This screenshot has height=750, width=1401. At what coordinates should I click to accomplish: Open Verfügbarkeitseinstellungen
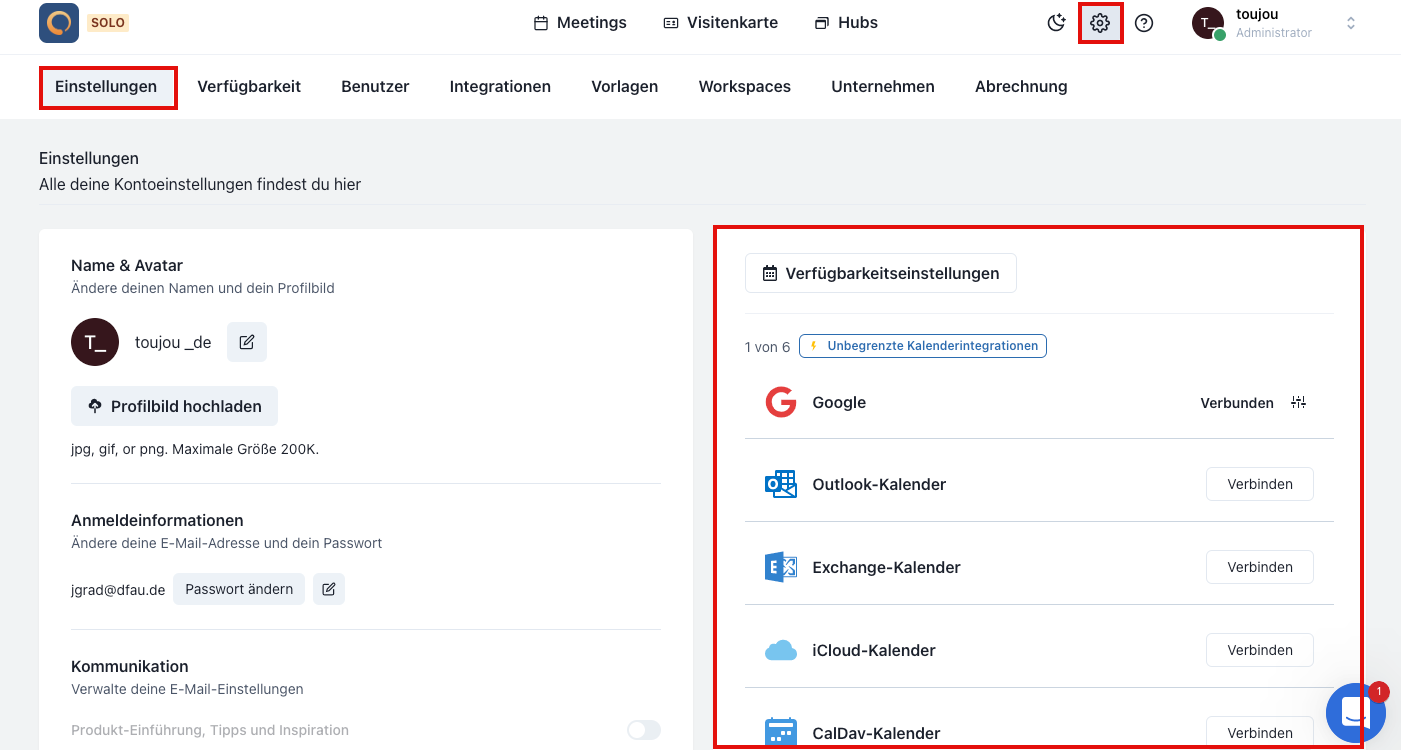click(x=880, y=273)
